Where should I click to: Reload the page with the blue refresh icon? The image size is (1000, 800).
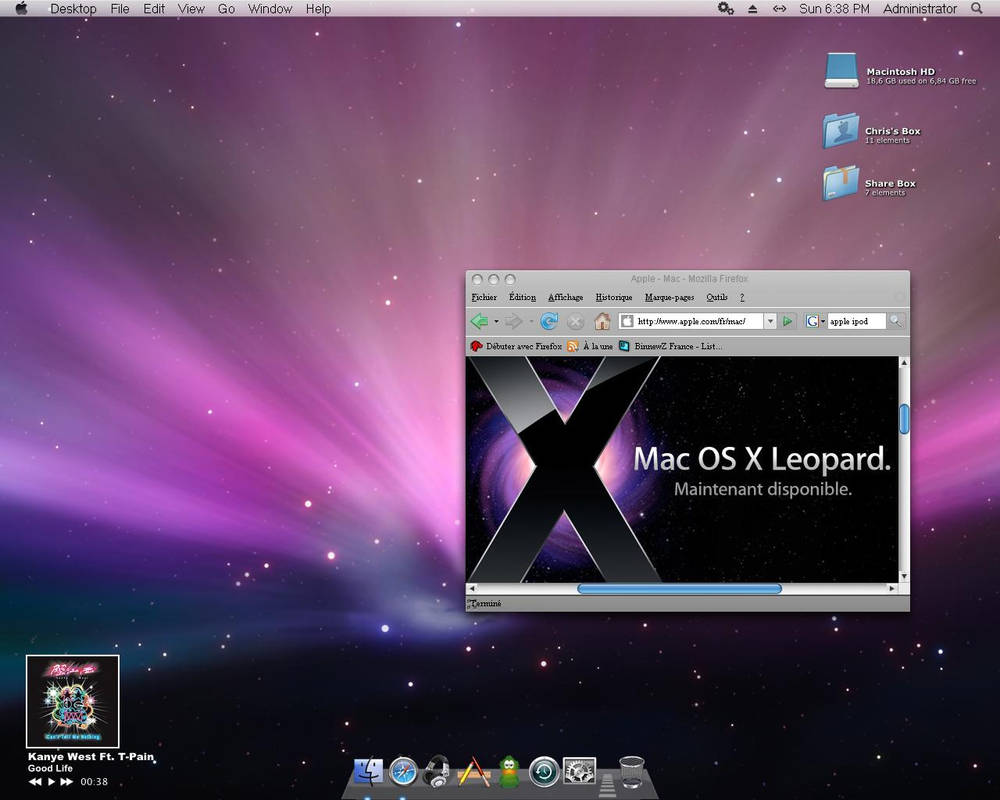tap(548, 321)
